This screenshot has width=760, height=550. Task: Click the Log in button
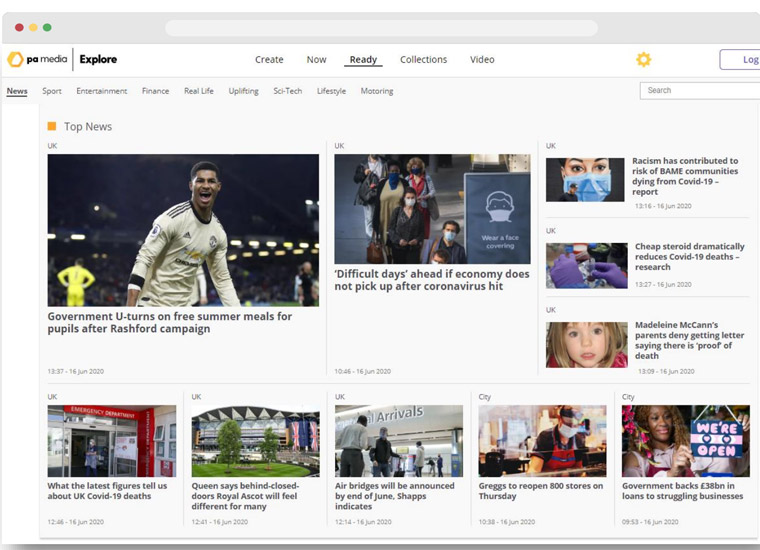pyautogui.click(x=740, y=60)
